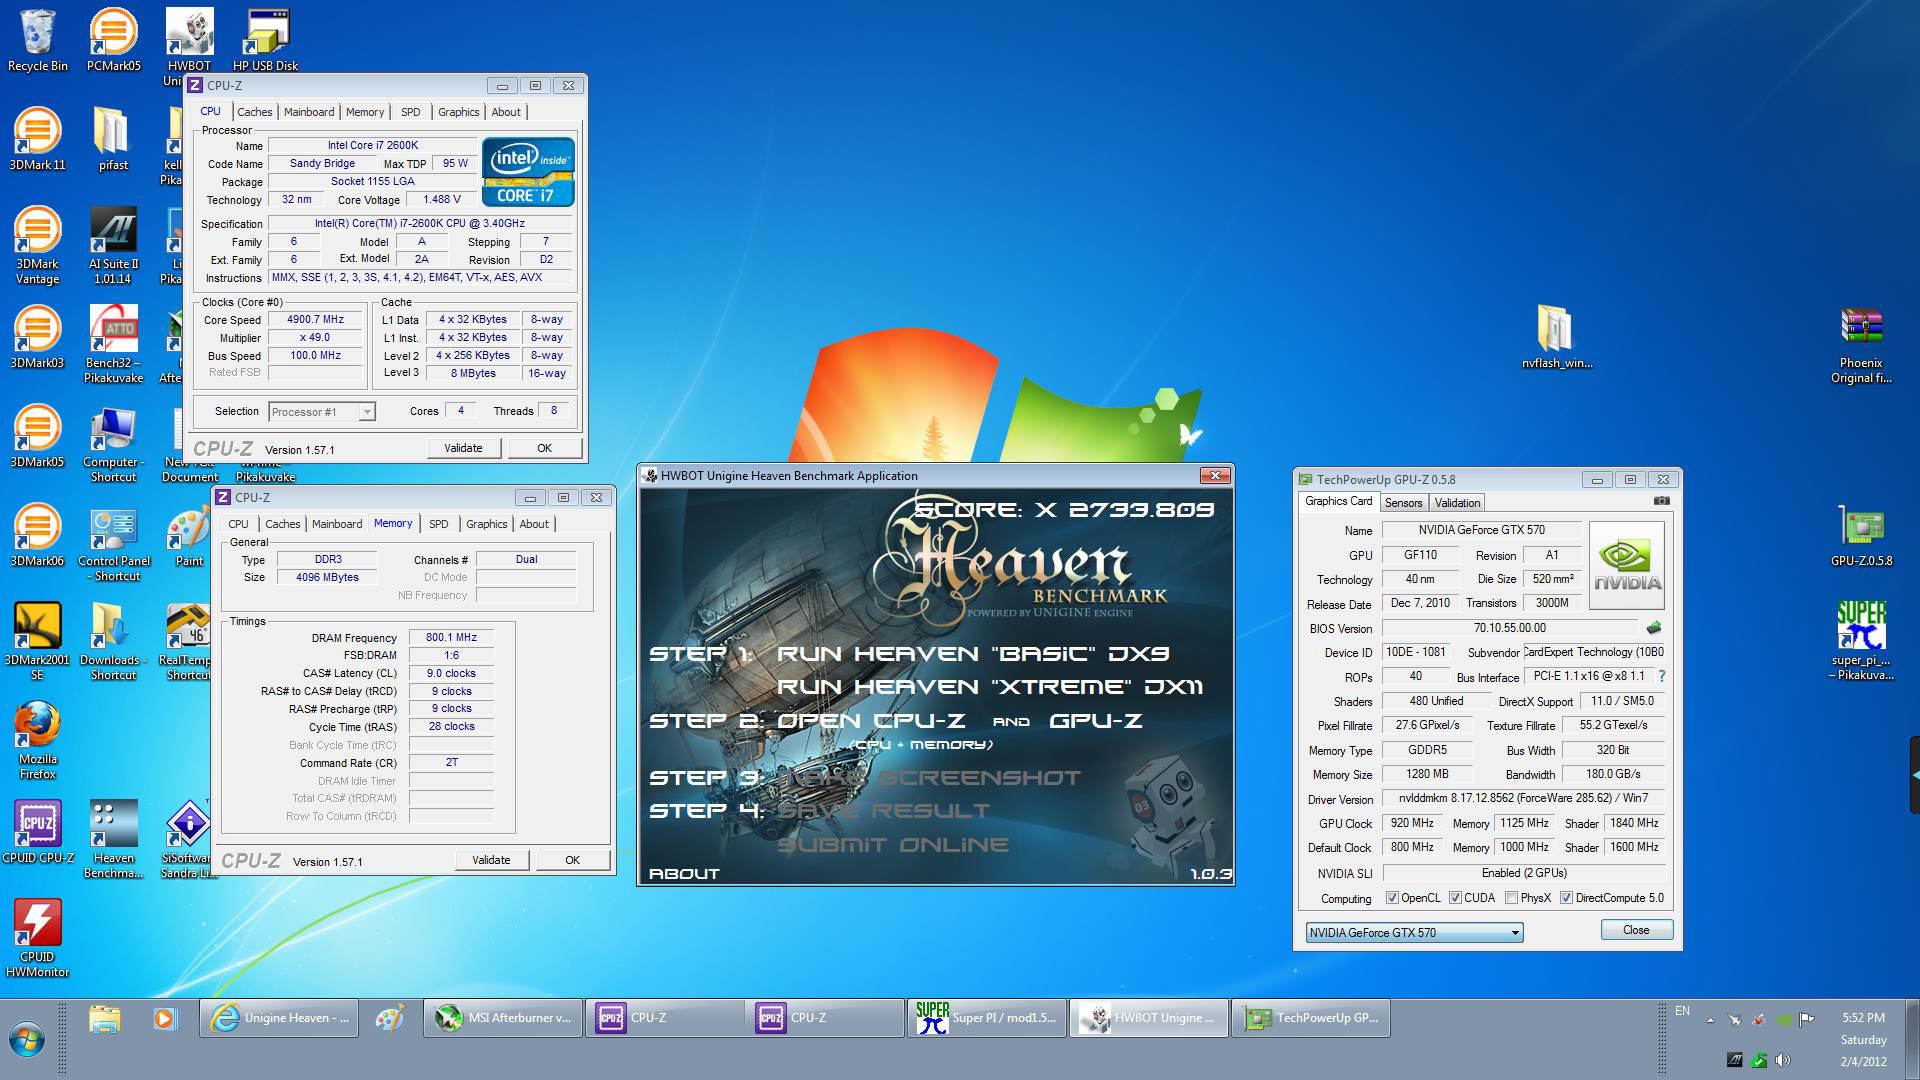
Task: Open Graphics tab in lower CPU-Z window
Action: (486, 524)
